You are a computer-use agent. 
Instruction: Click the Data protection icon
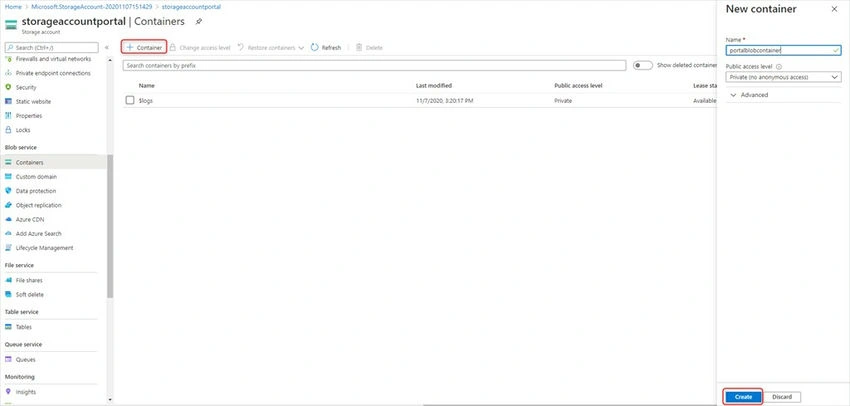[8, 191]
